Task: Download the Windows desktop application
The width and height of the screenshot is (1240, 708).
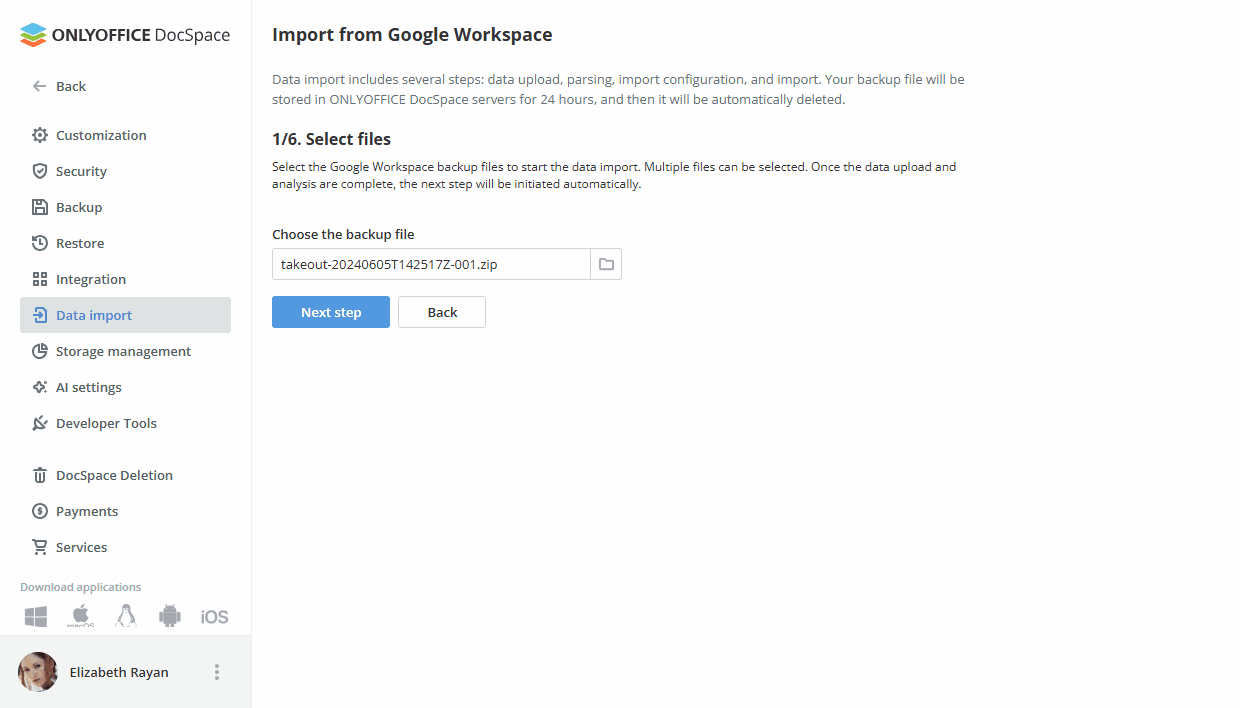Action: tap(35, 616)
